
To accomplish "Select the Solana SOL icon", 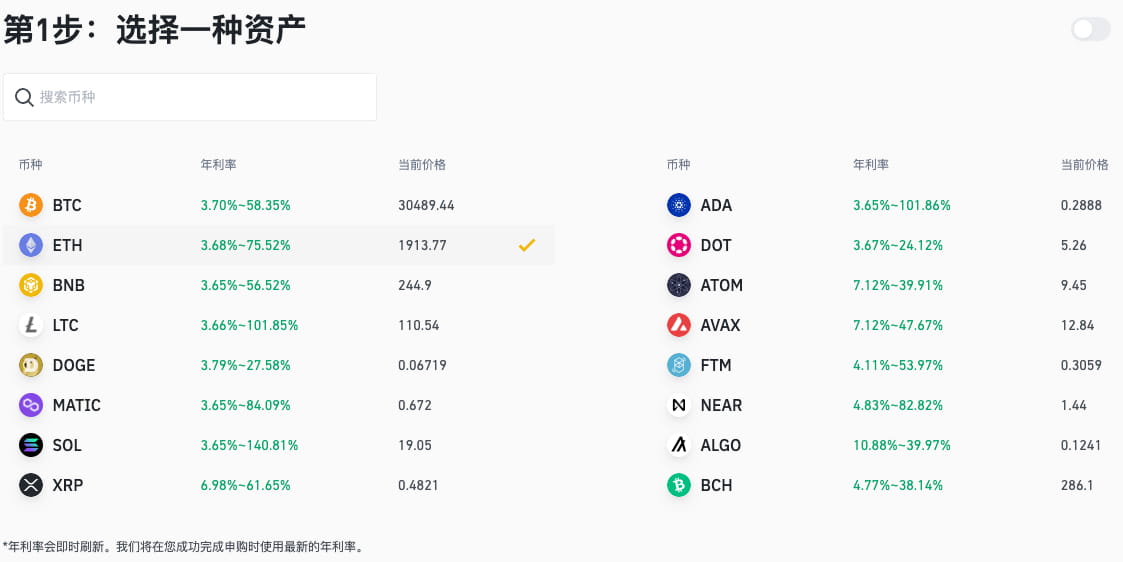I will pyautogui.click(x=31, y=445).
